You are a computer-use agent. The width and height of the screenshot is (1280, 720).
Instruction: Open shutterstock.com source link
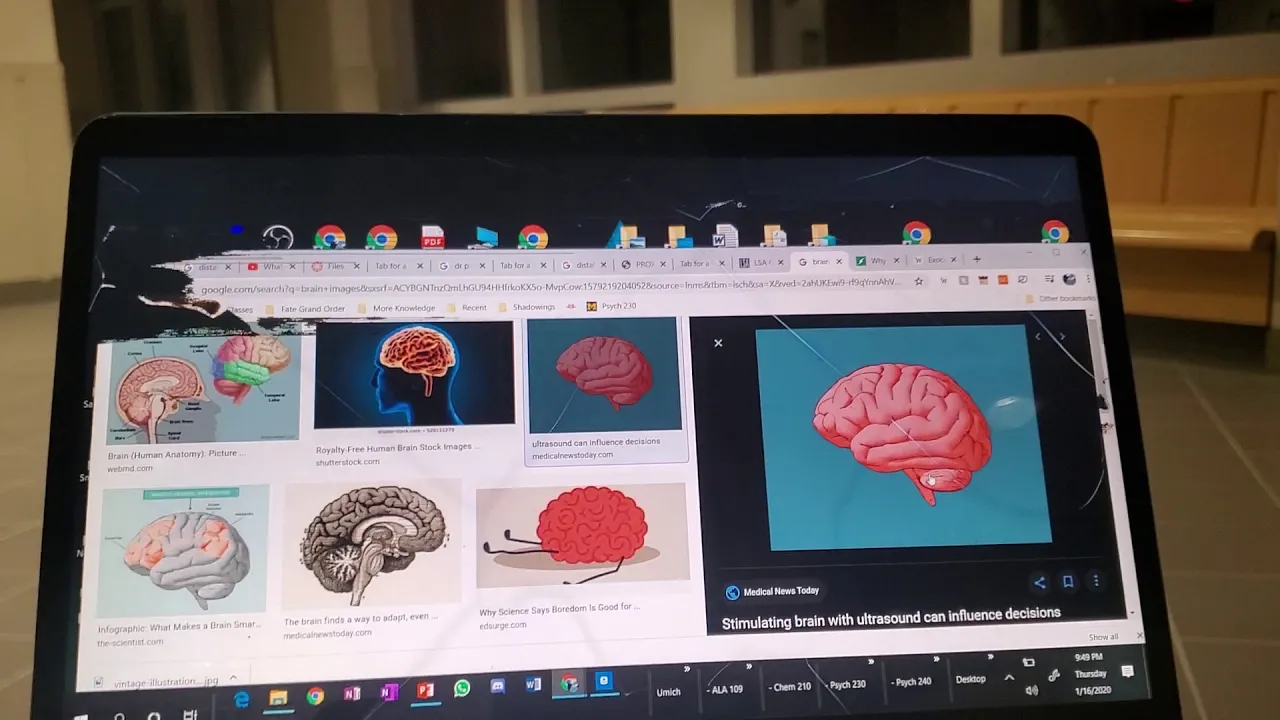347,462
